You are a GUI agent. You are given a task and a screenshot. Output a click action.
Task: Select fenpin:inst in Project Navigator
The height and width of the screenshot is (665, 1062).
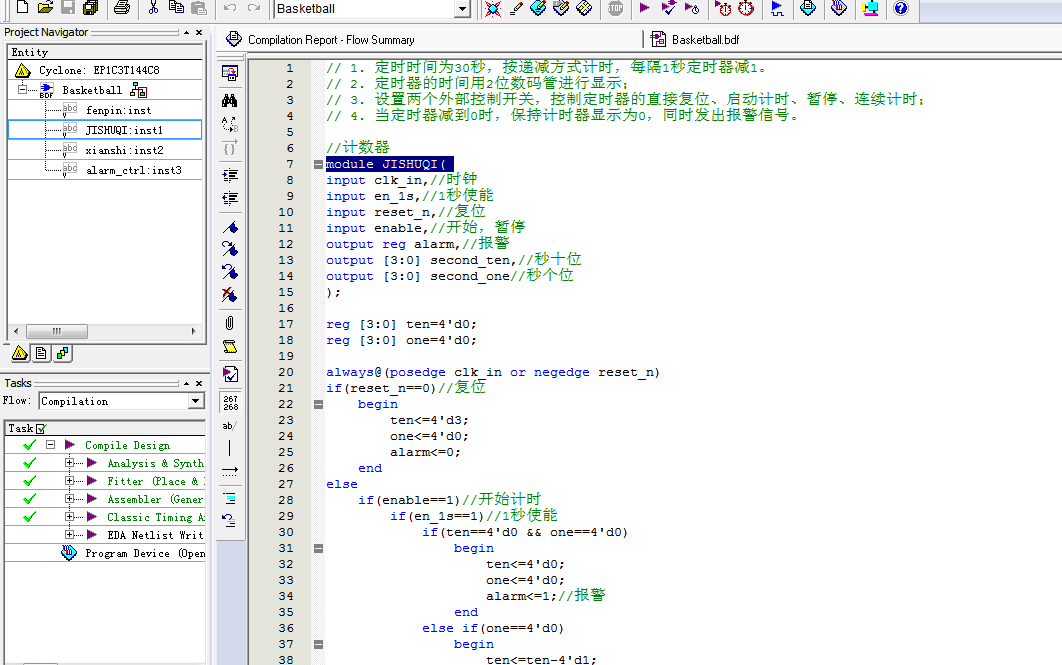coord(118,110)
